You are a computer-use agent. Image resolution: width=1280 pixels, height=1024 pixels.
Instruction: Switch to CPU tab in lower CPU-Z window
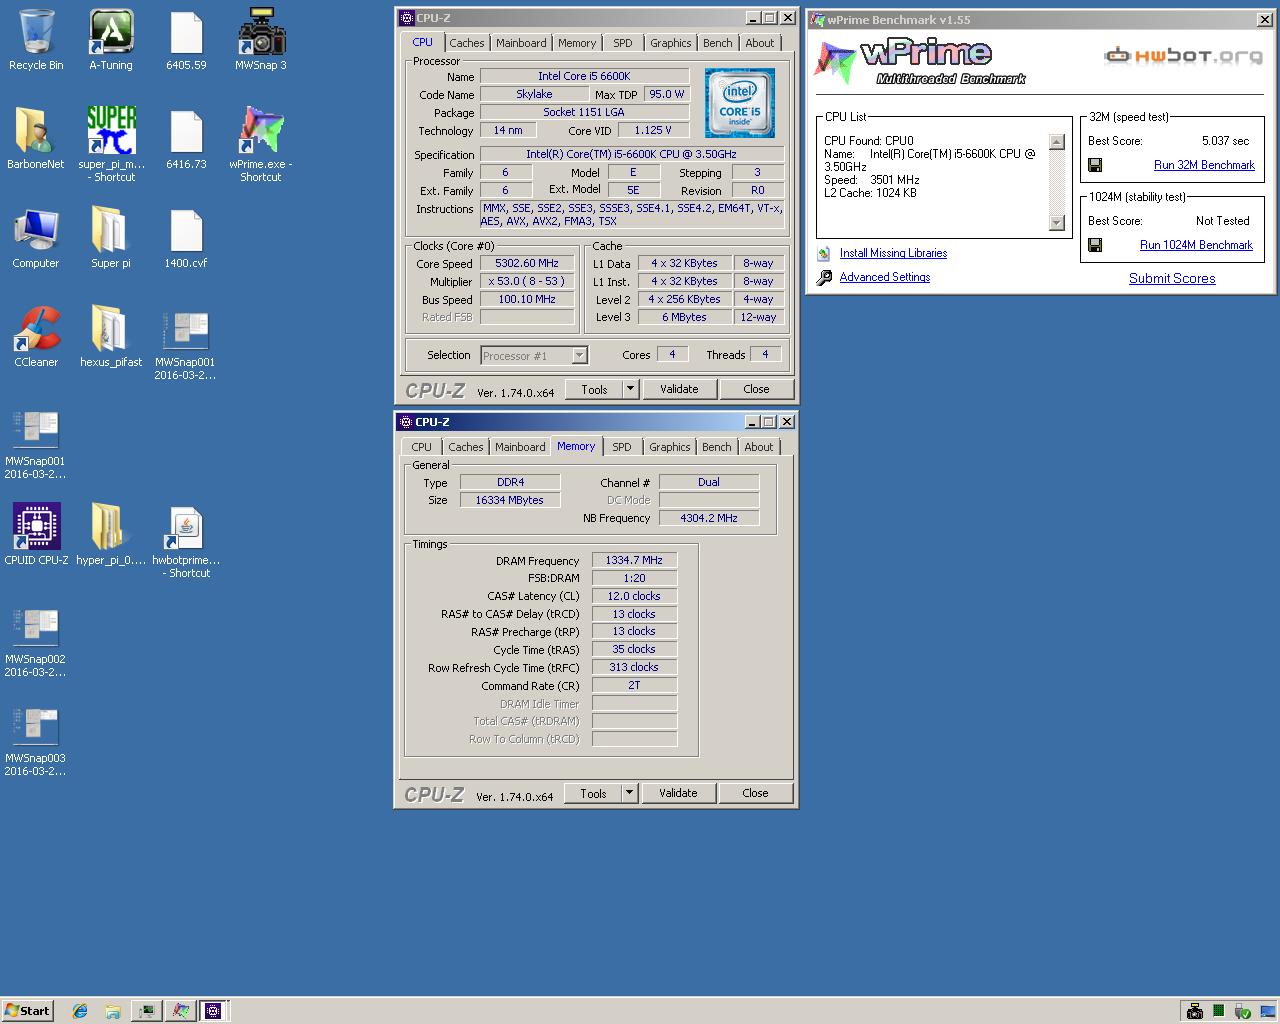[421, 447]
